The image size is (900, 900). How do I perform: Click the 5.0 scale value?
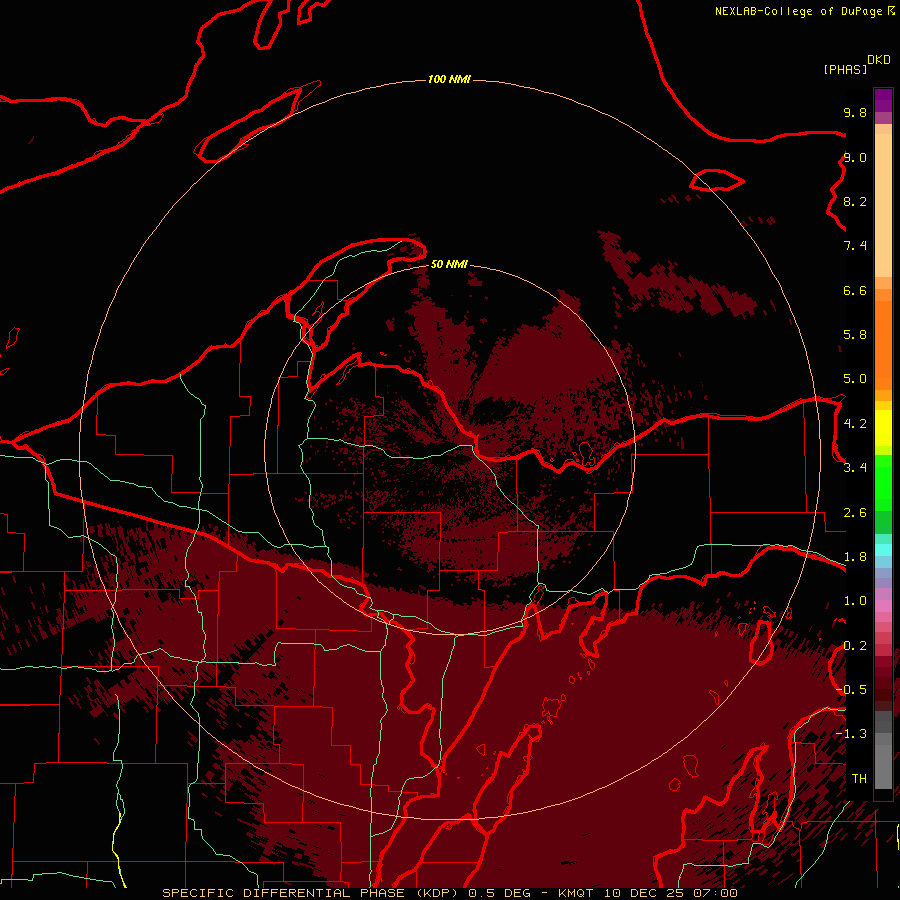(x=855, y=379)
